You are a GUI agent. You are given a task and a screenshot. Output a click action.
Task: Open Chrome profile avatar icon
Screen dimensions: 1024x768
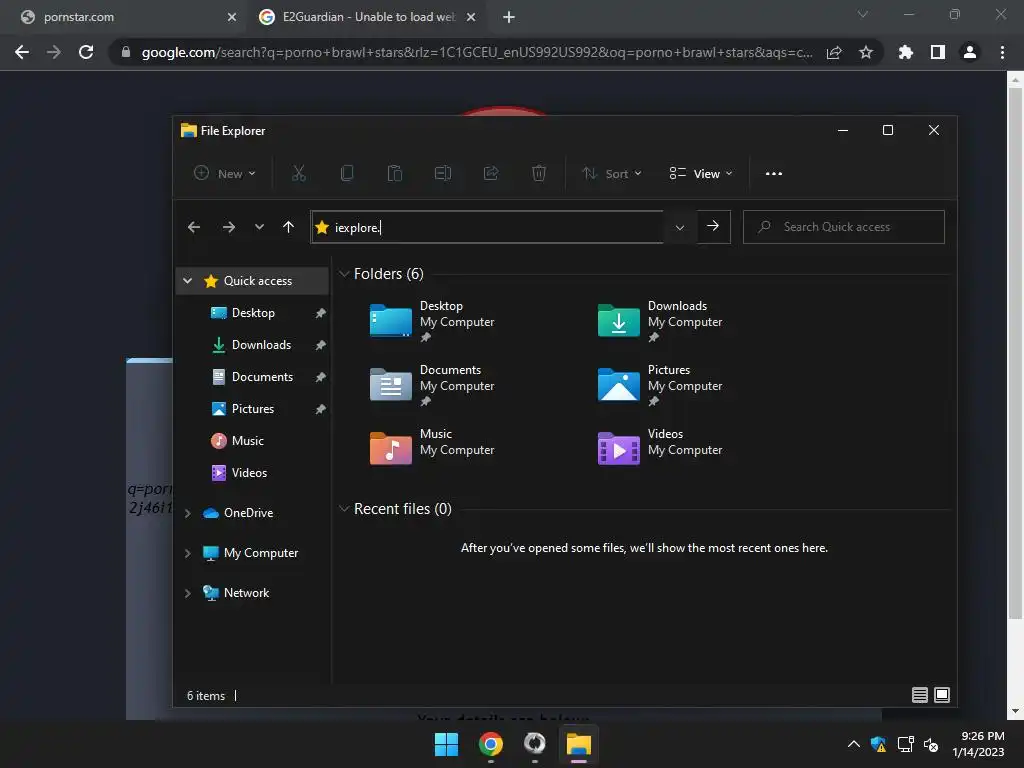970,52
